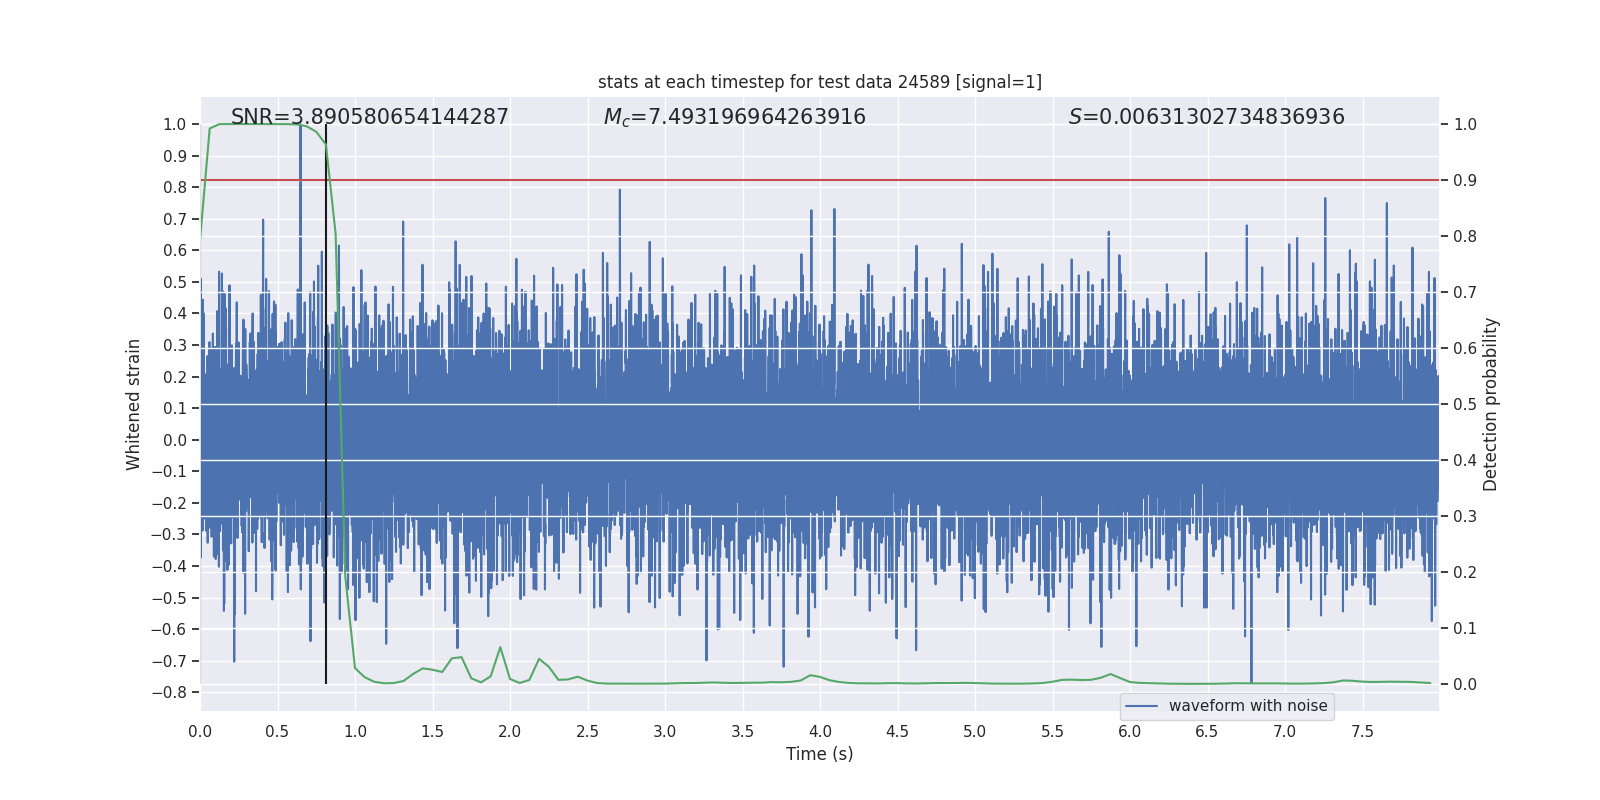
Task: Click the "waveform with noise" legend text
Action: point(1247,706)
